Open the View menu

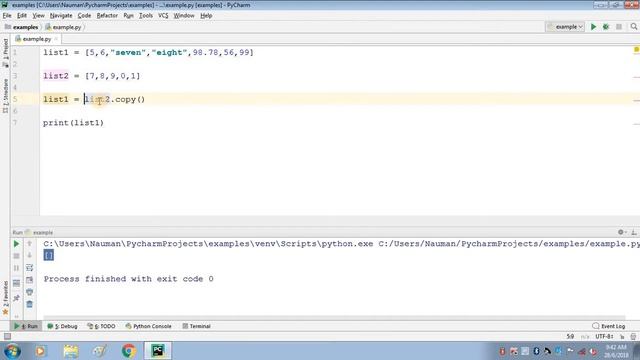38,16
